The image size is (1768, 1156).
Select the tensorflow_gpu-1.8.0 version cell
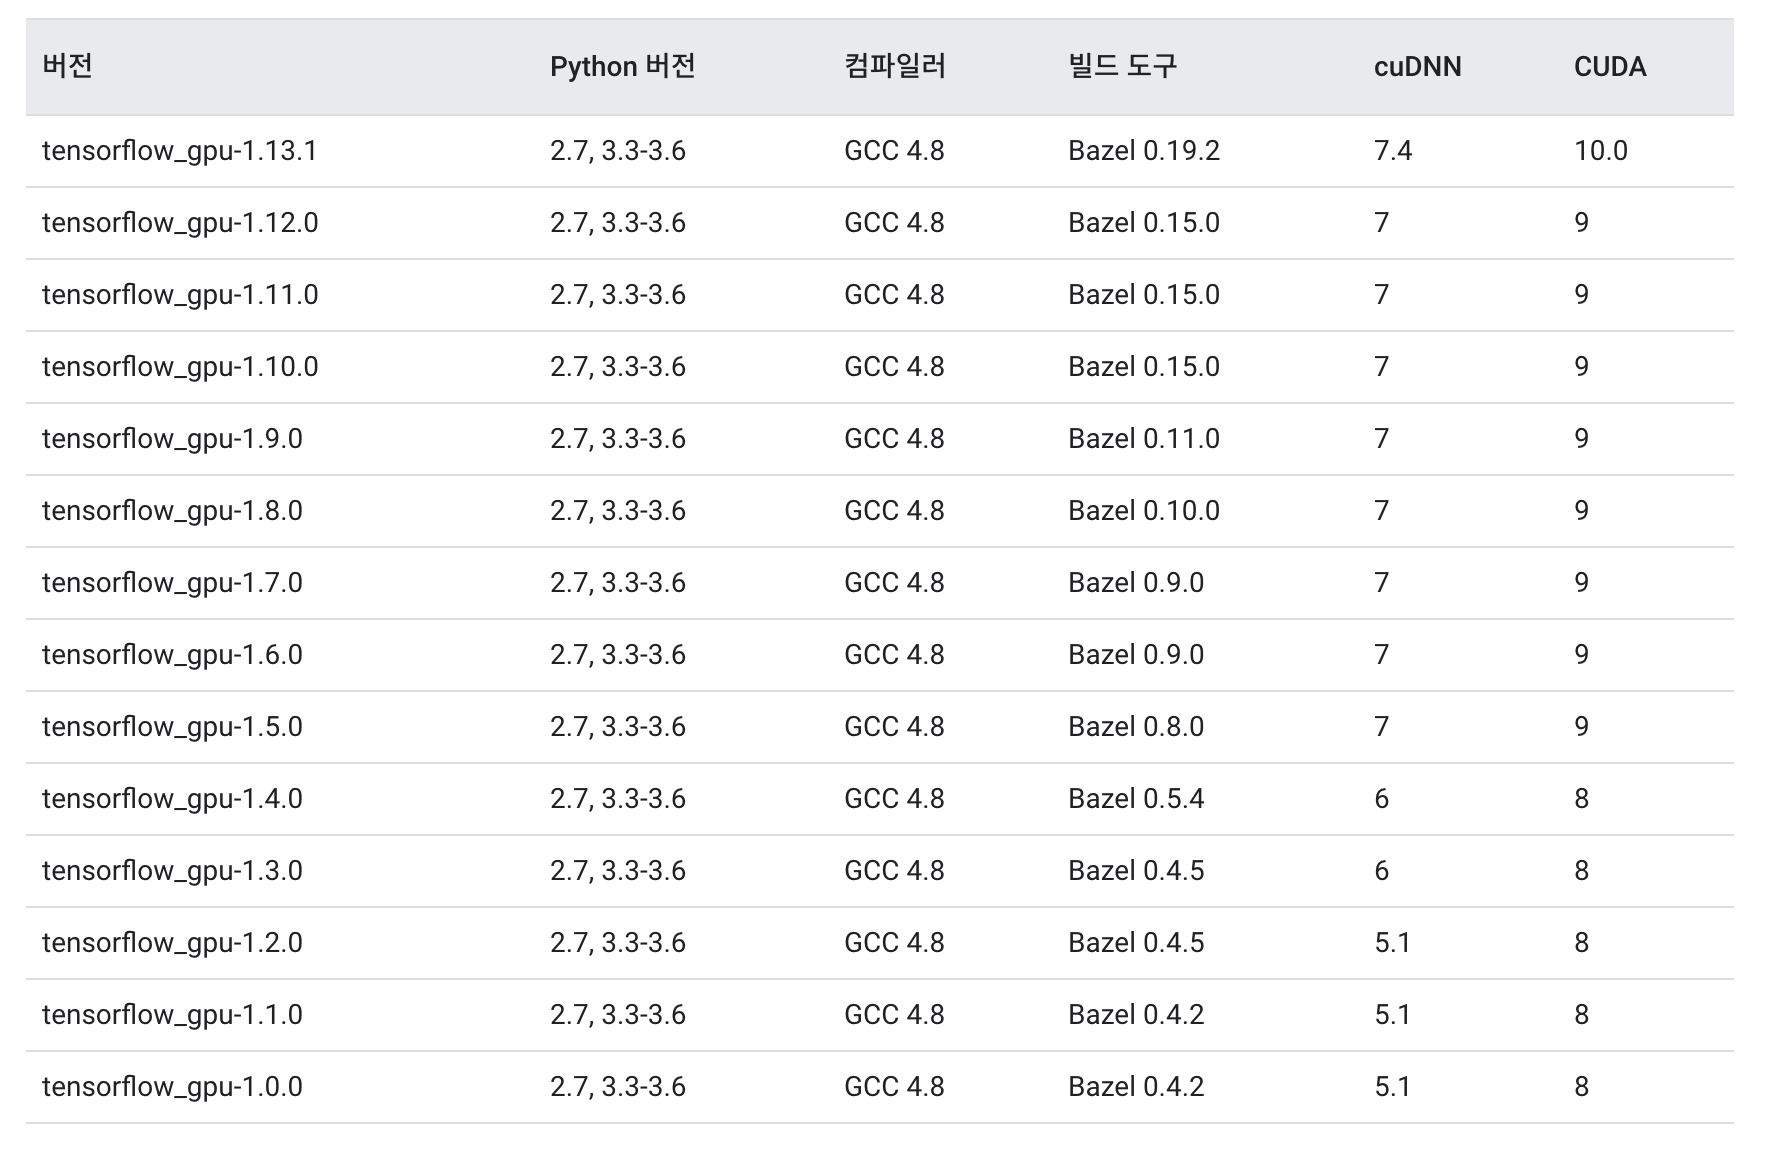[172, 511]
